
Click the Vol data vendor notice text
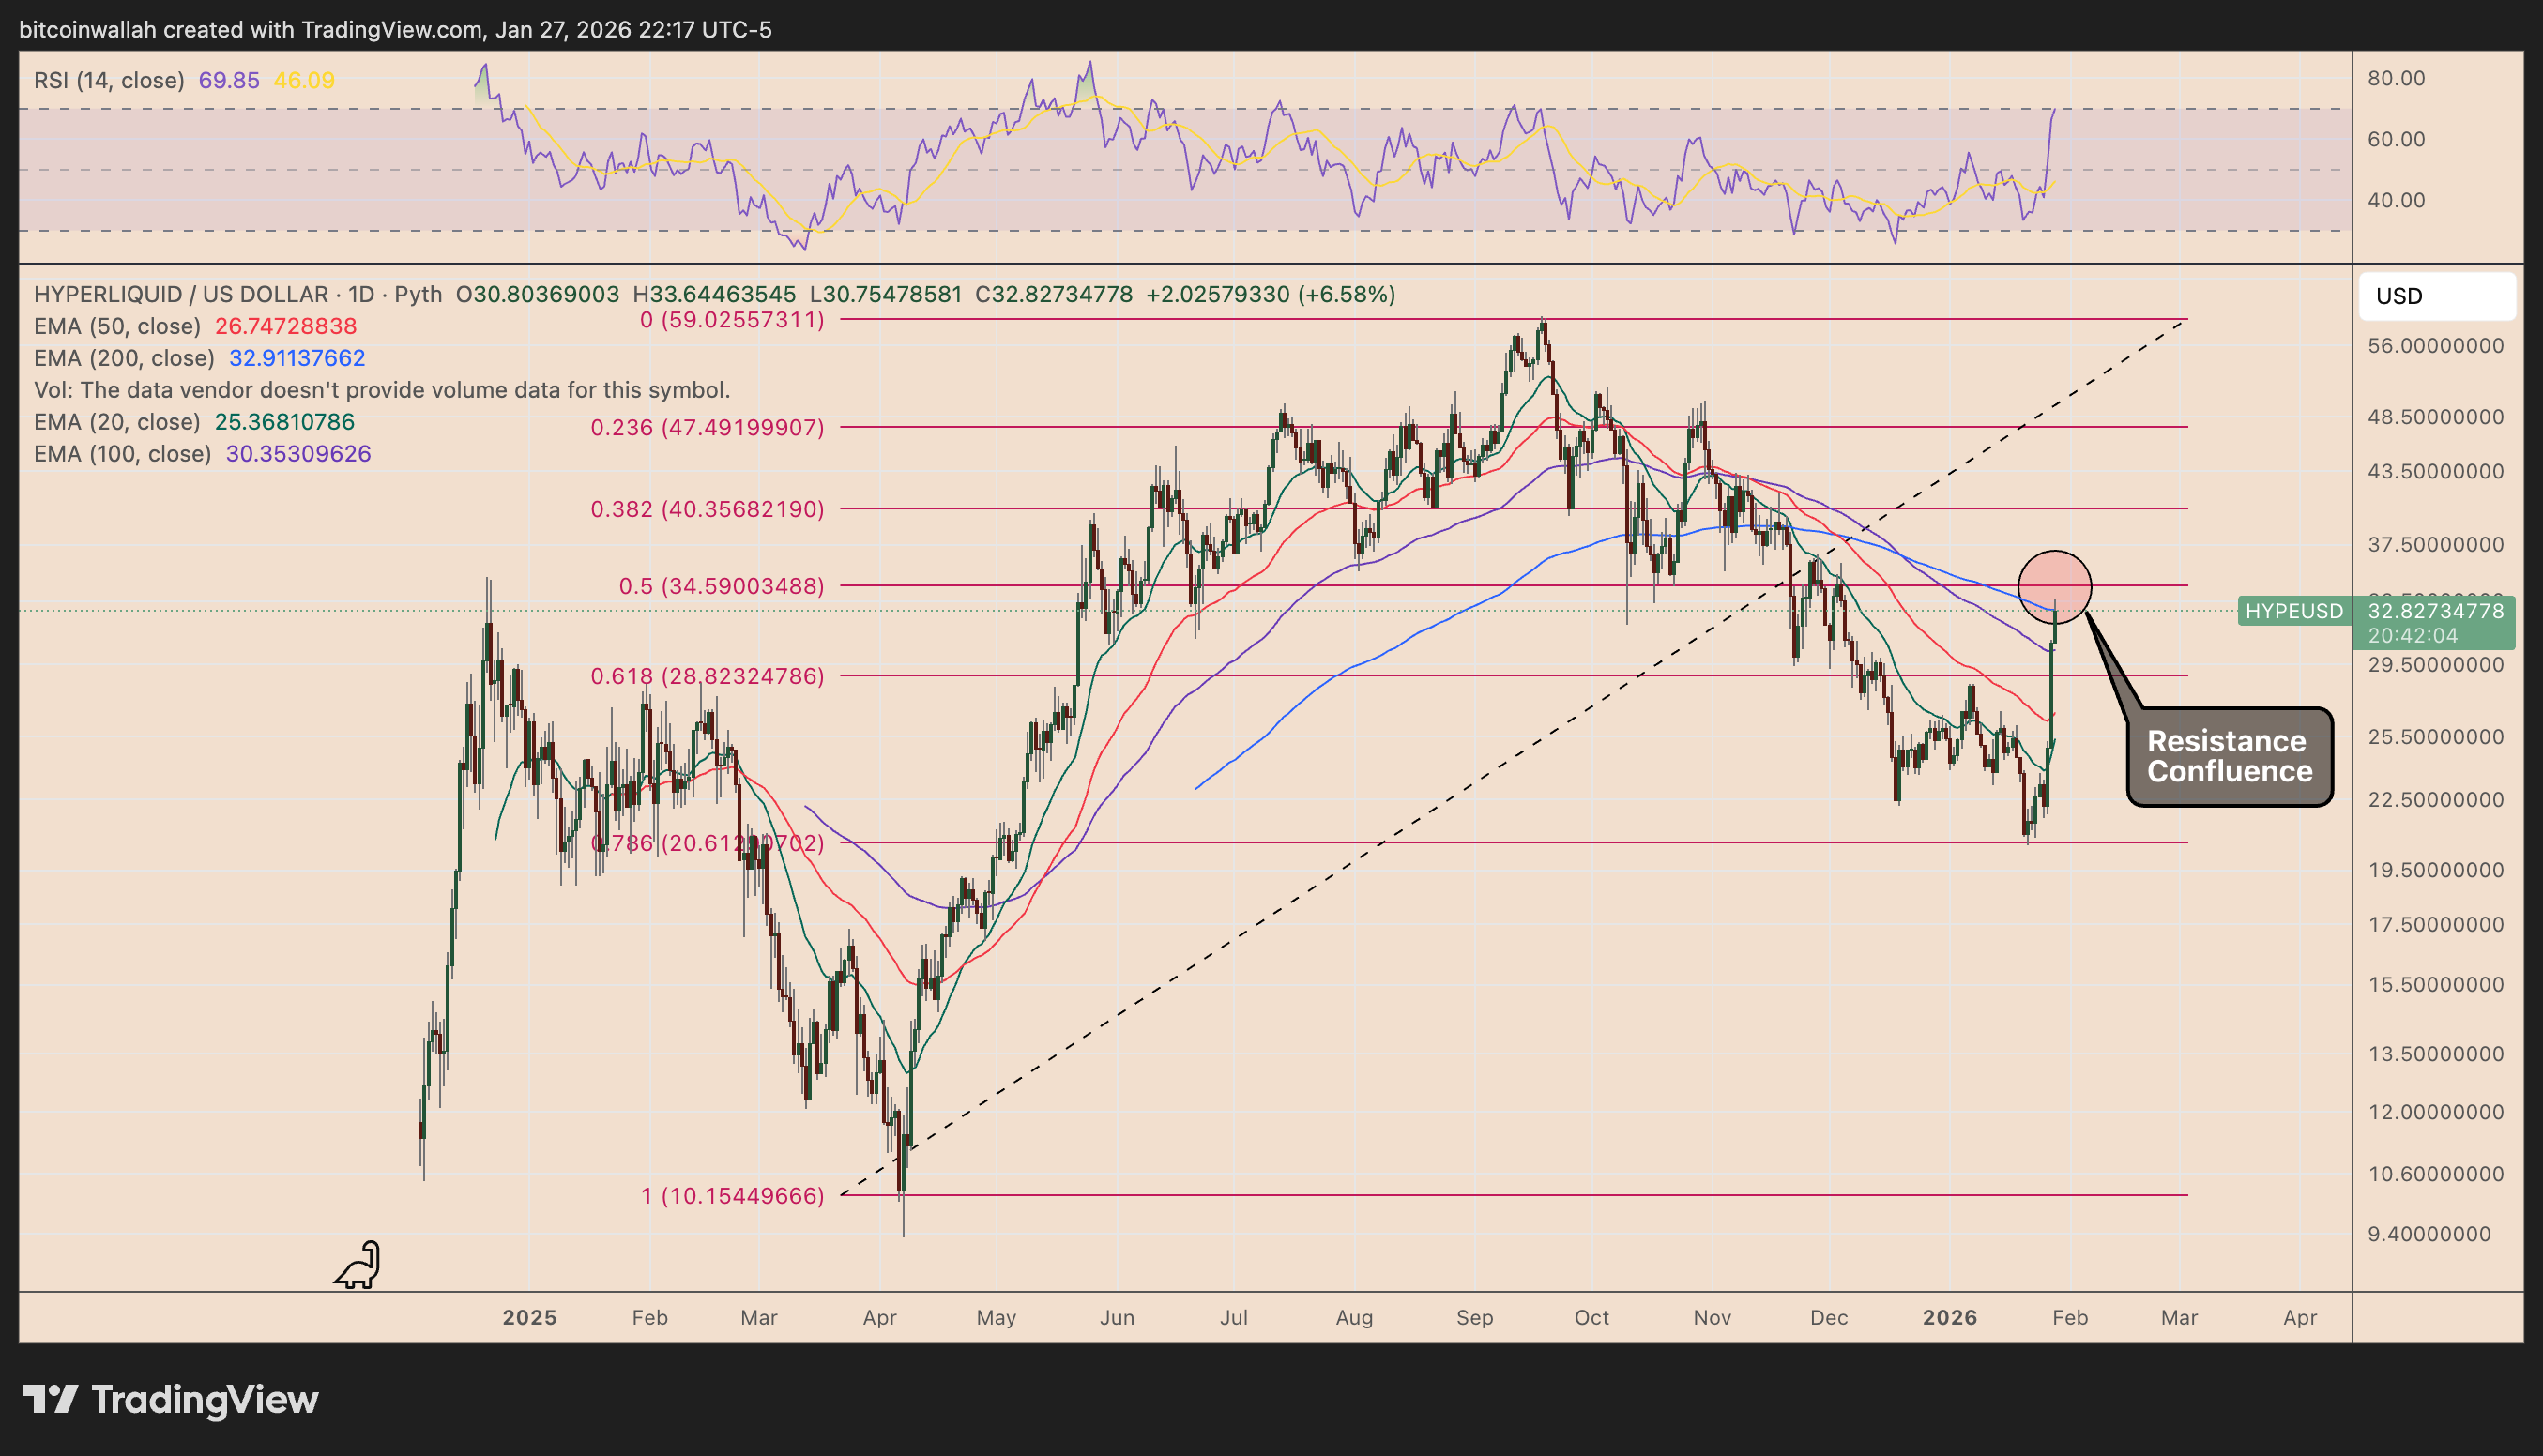coord(381,390)
